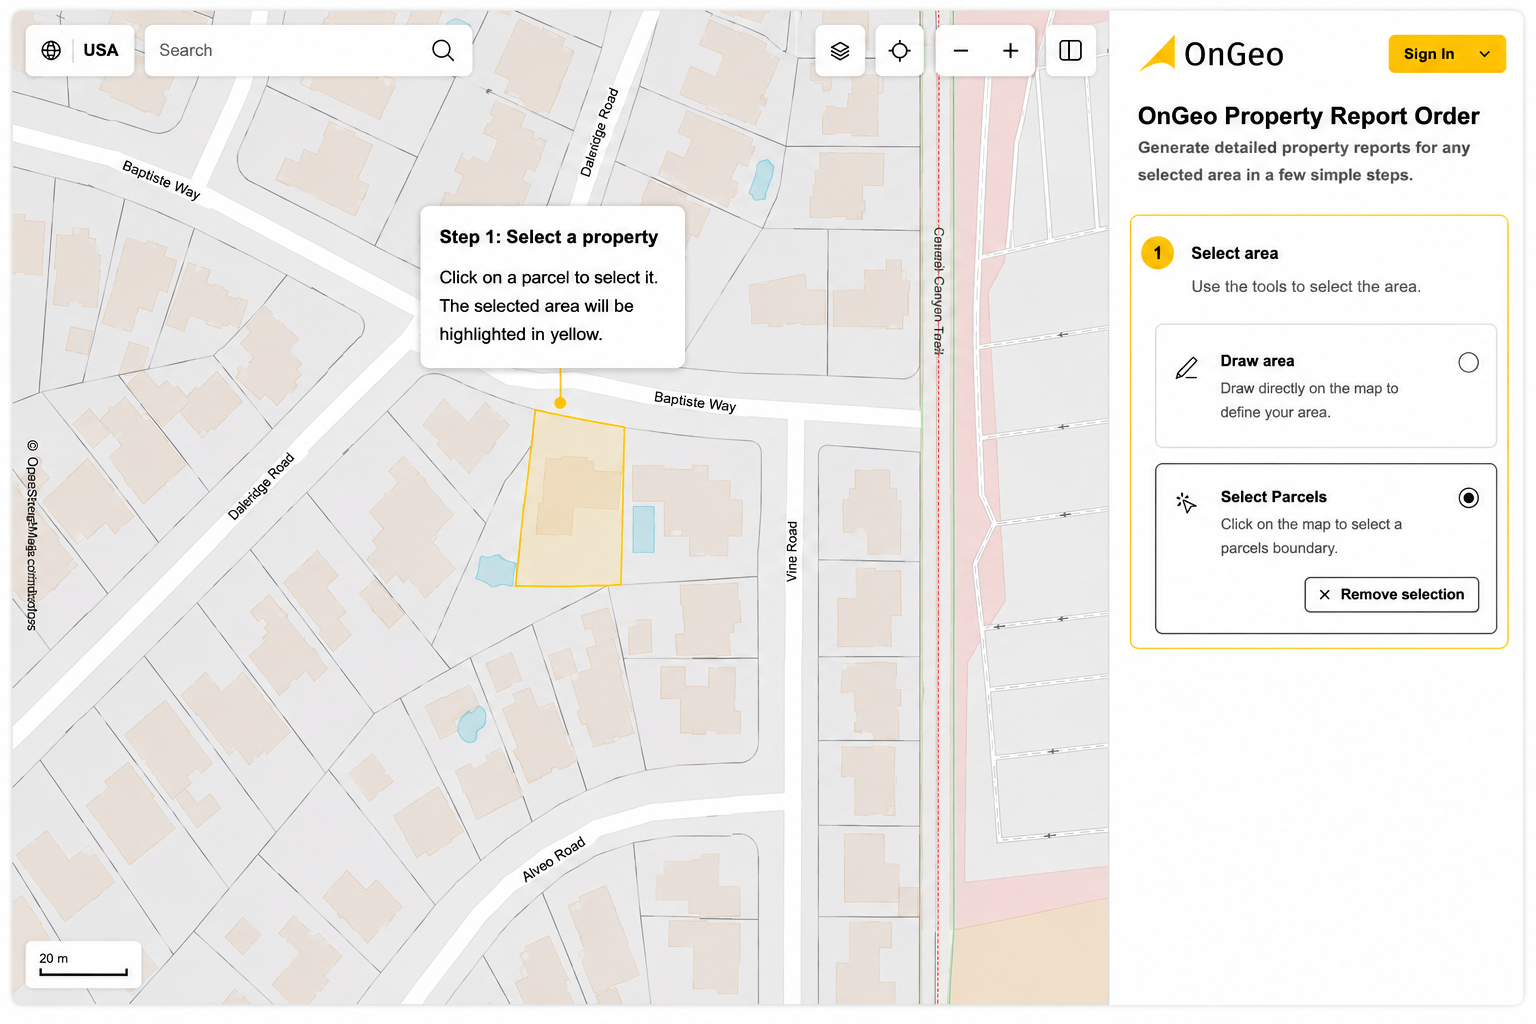Click the "Step 1: Select a property" heading
This screenshot has width=1536, height=1024.
(x=549, y=237)
